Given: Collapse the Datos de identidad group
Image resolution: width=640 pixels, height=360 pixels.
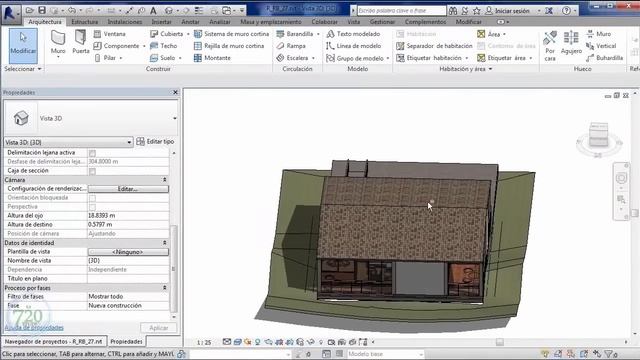Looking at the screenshot, I should (x=164, y=242).
